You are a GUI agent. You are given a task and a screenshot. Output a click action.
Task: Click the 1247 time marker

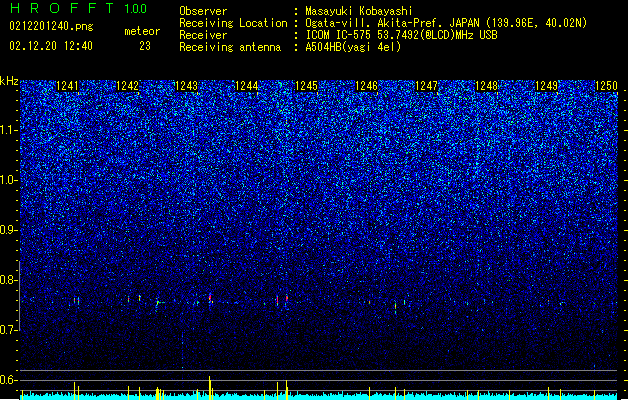pyautogui.click(x=426, y=86)
